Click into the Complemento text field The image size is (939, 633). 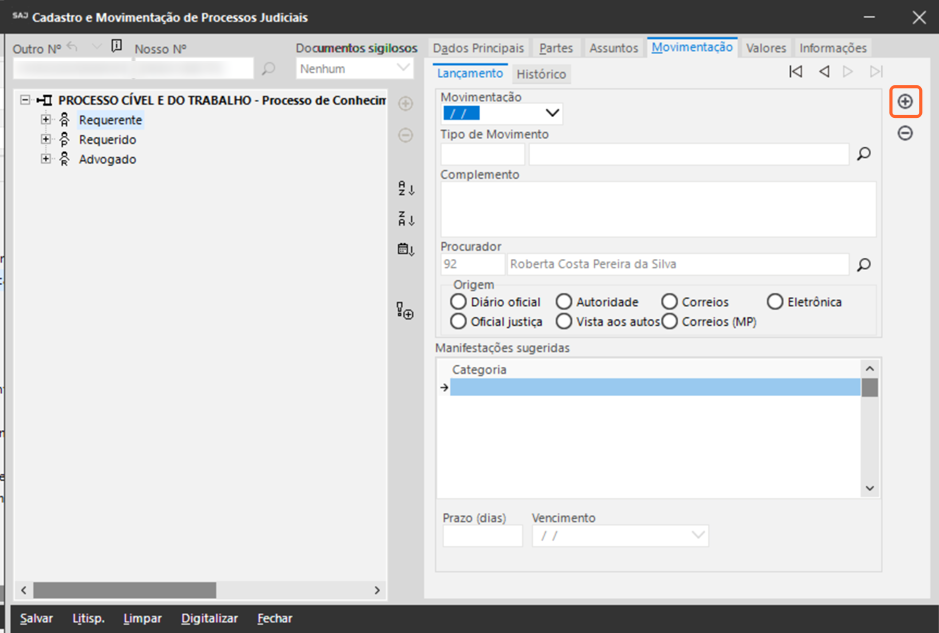(657, 209)
